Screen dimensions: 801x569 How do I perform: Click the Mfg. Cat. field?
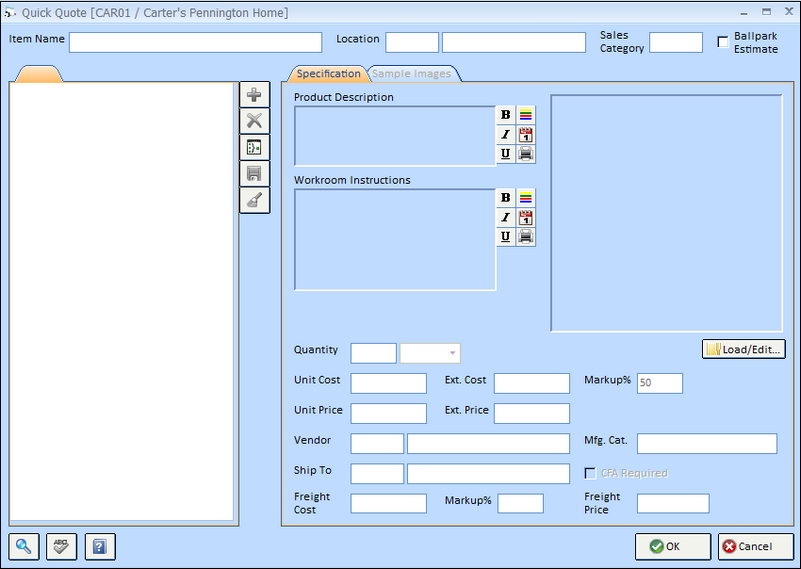[707, 443]
